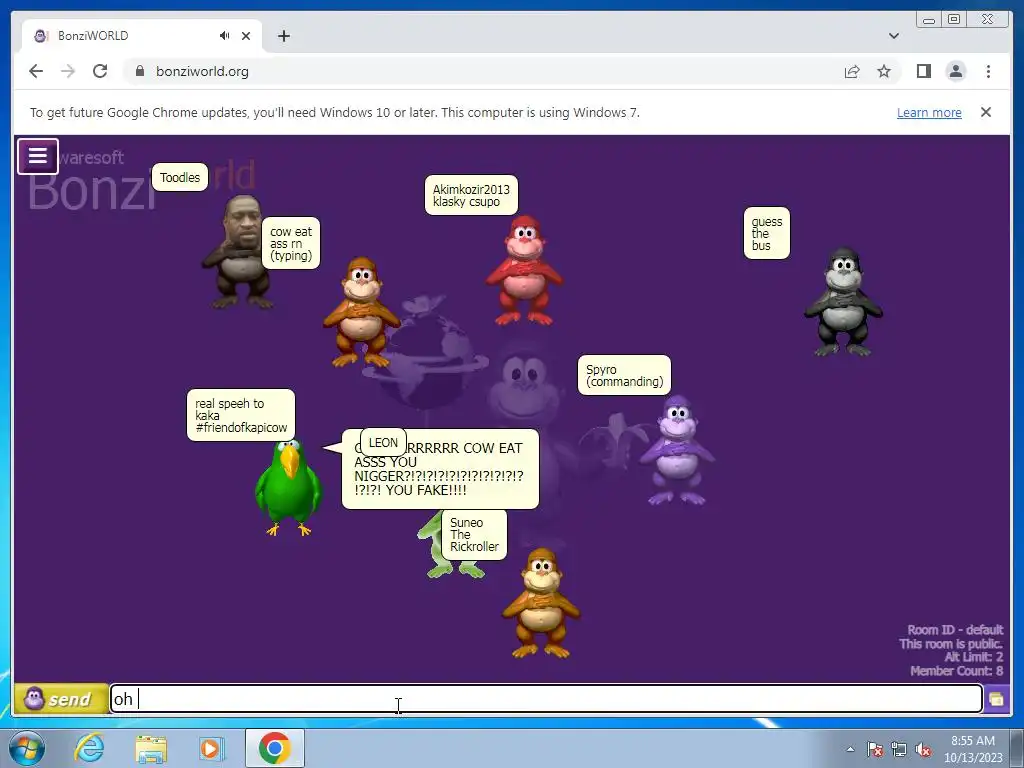
Task: Click the green parrot character
Action: point(289,487)
